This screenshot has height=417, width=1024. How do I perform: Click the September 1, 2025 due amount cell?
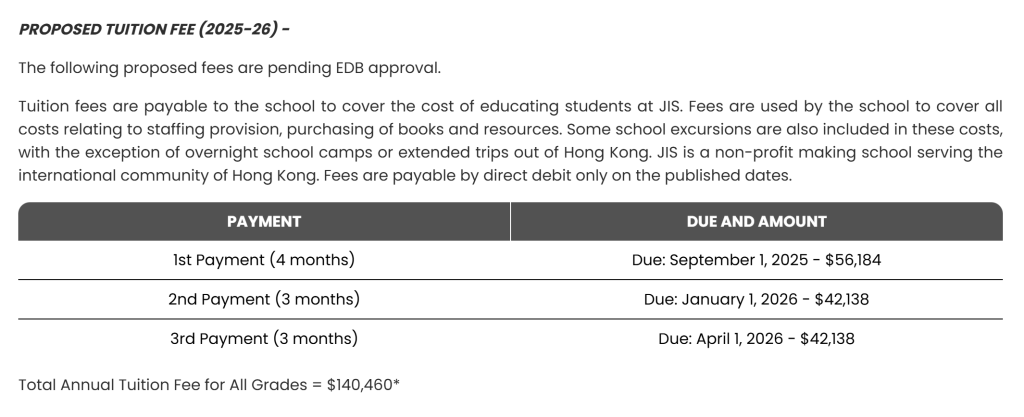[x=756, y=260]
